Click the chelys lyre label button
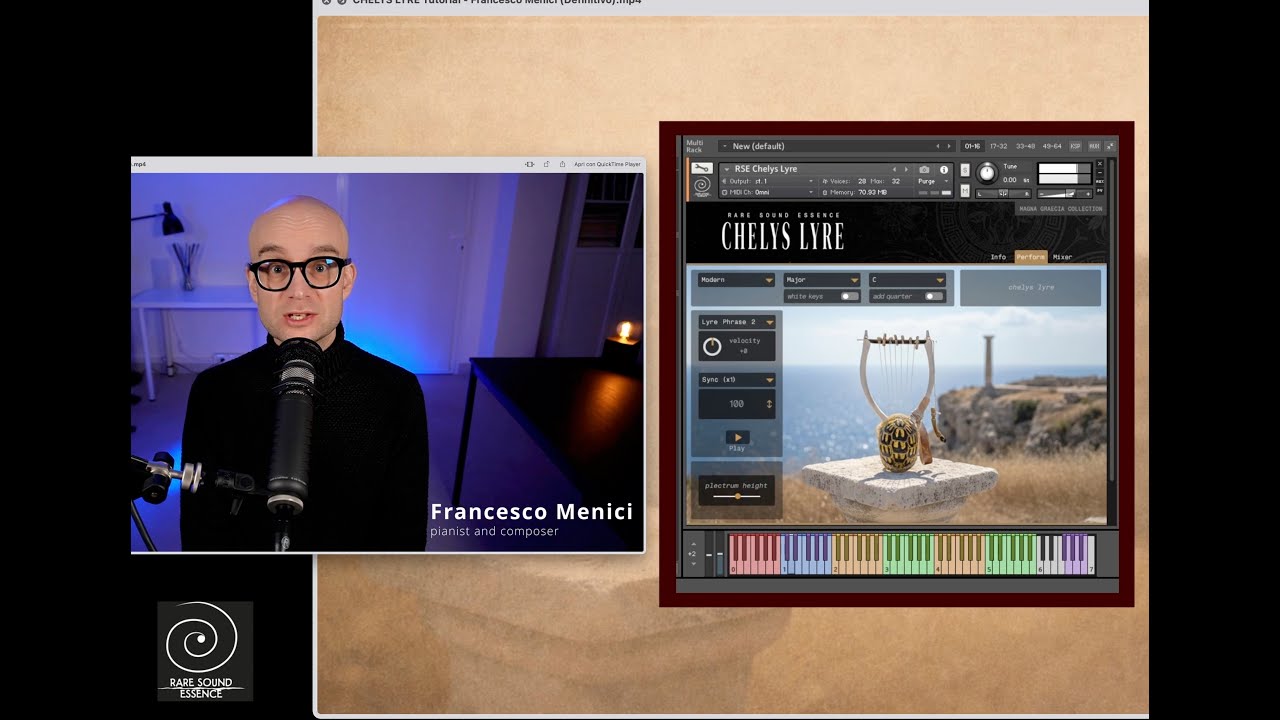Viewport: 1280px width, 720px height. click(x=1030, y=288)
